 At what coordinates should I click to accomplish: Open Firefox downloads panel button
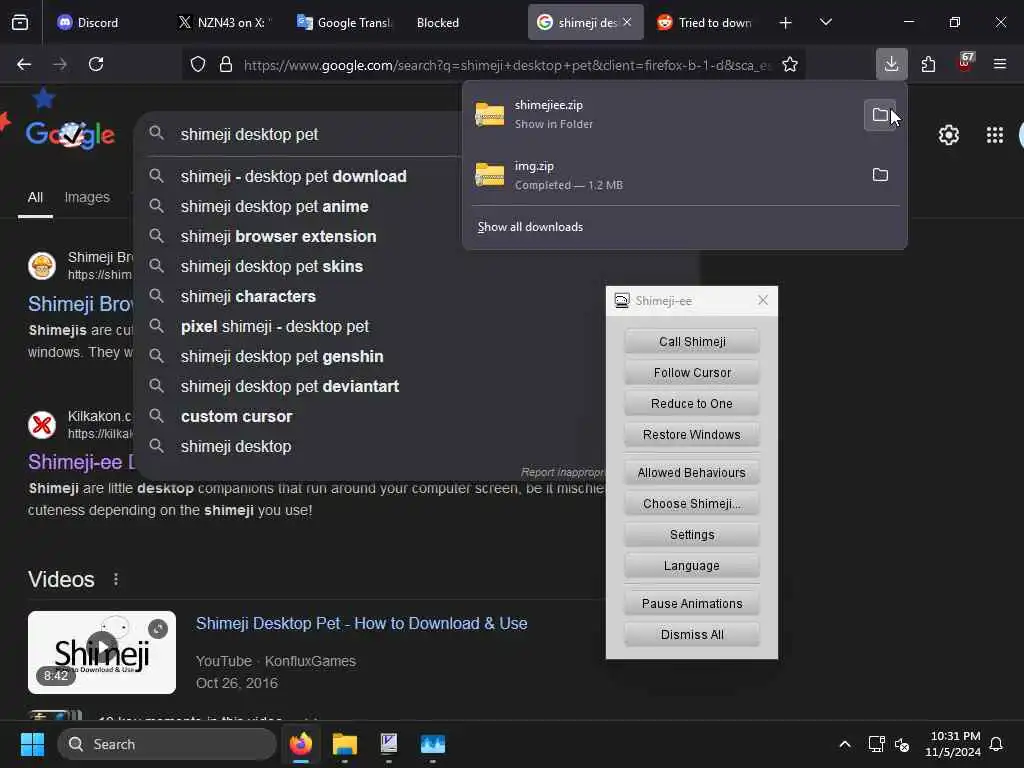point(891,64)
